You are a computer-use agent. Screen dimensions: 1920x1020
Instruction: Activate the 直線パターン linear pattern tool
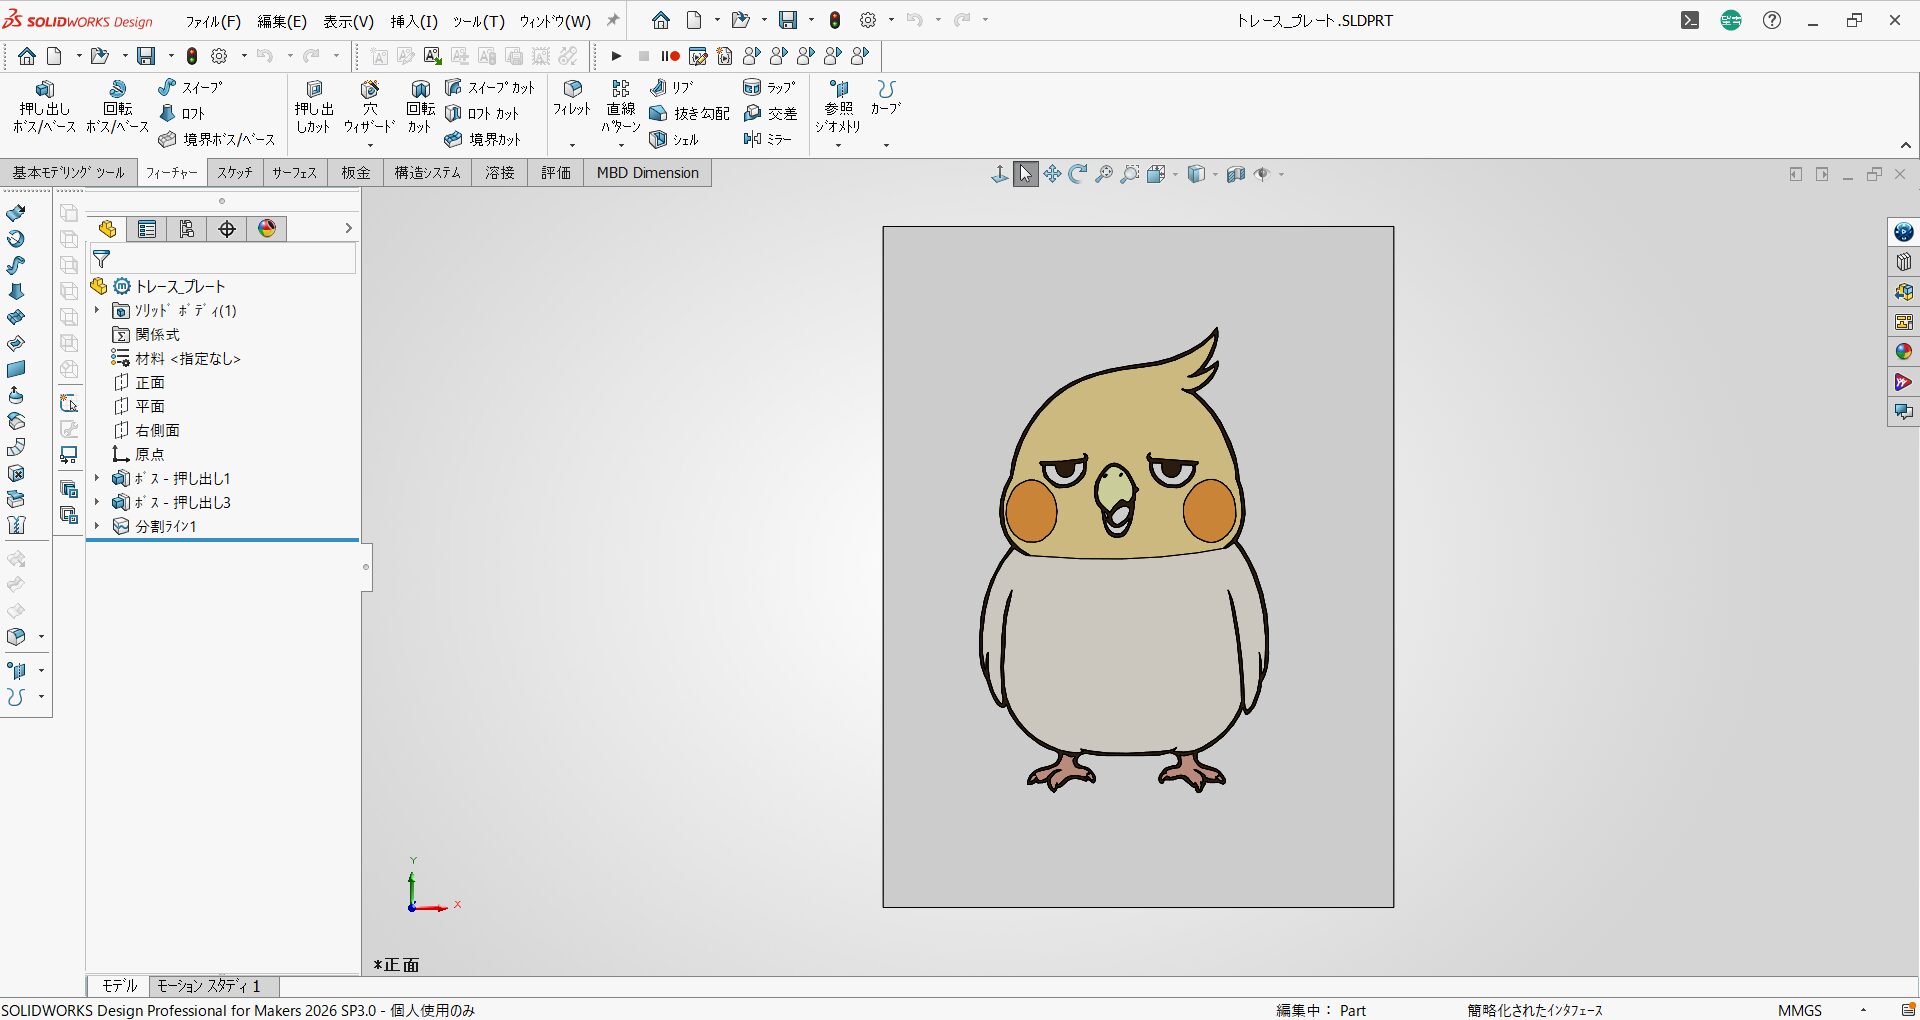click(x=621, y=106)
